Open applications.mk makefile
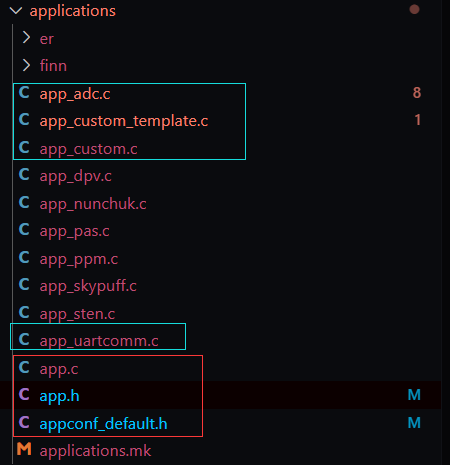Viewport: 450px width, 465px height. [95, 451]
